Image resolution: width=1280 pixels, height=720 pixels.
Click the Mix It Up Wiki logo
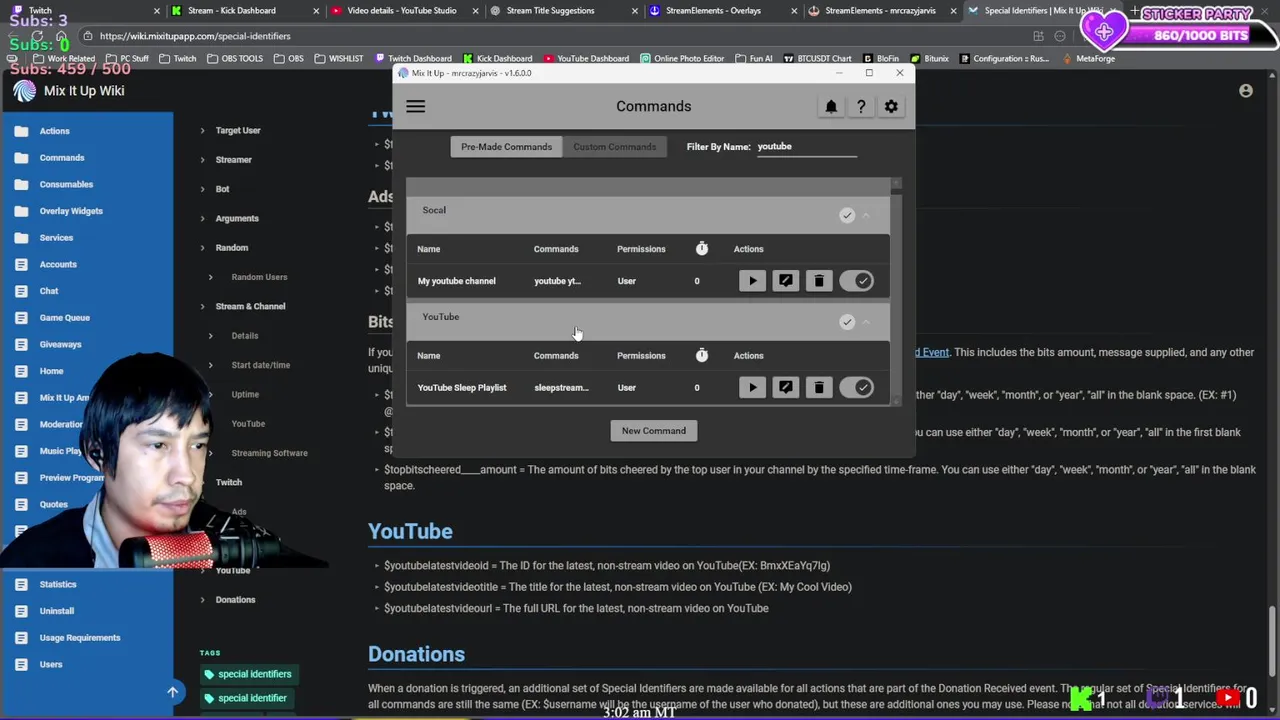tap(25, 91)
